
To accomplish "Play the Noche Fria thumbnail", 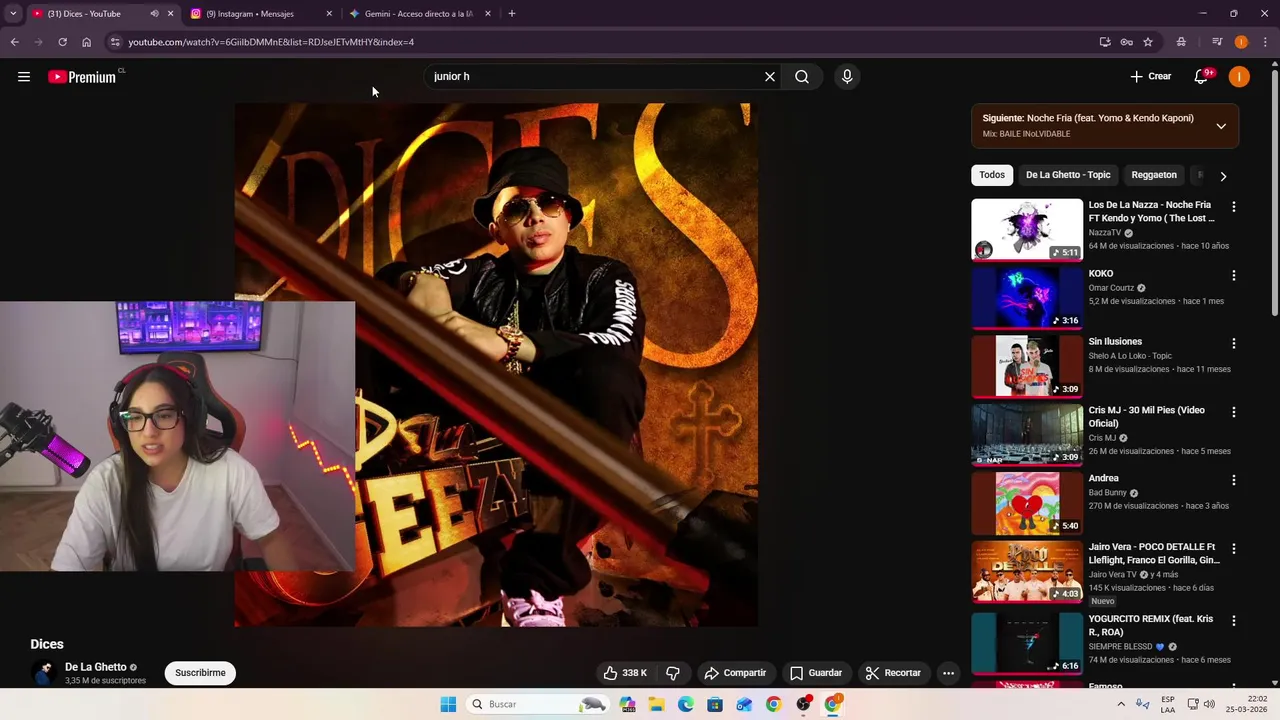I will click(x=1027, y=229).
